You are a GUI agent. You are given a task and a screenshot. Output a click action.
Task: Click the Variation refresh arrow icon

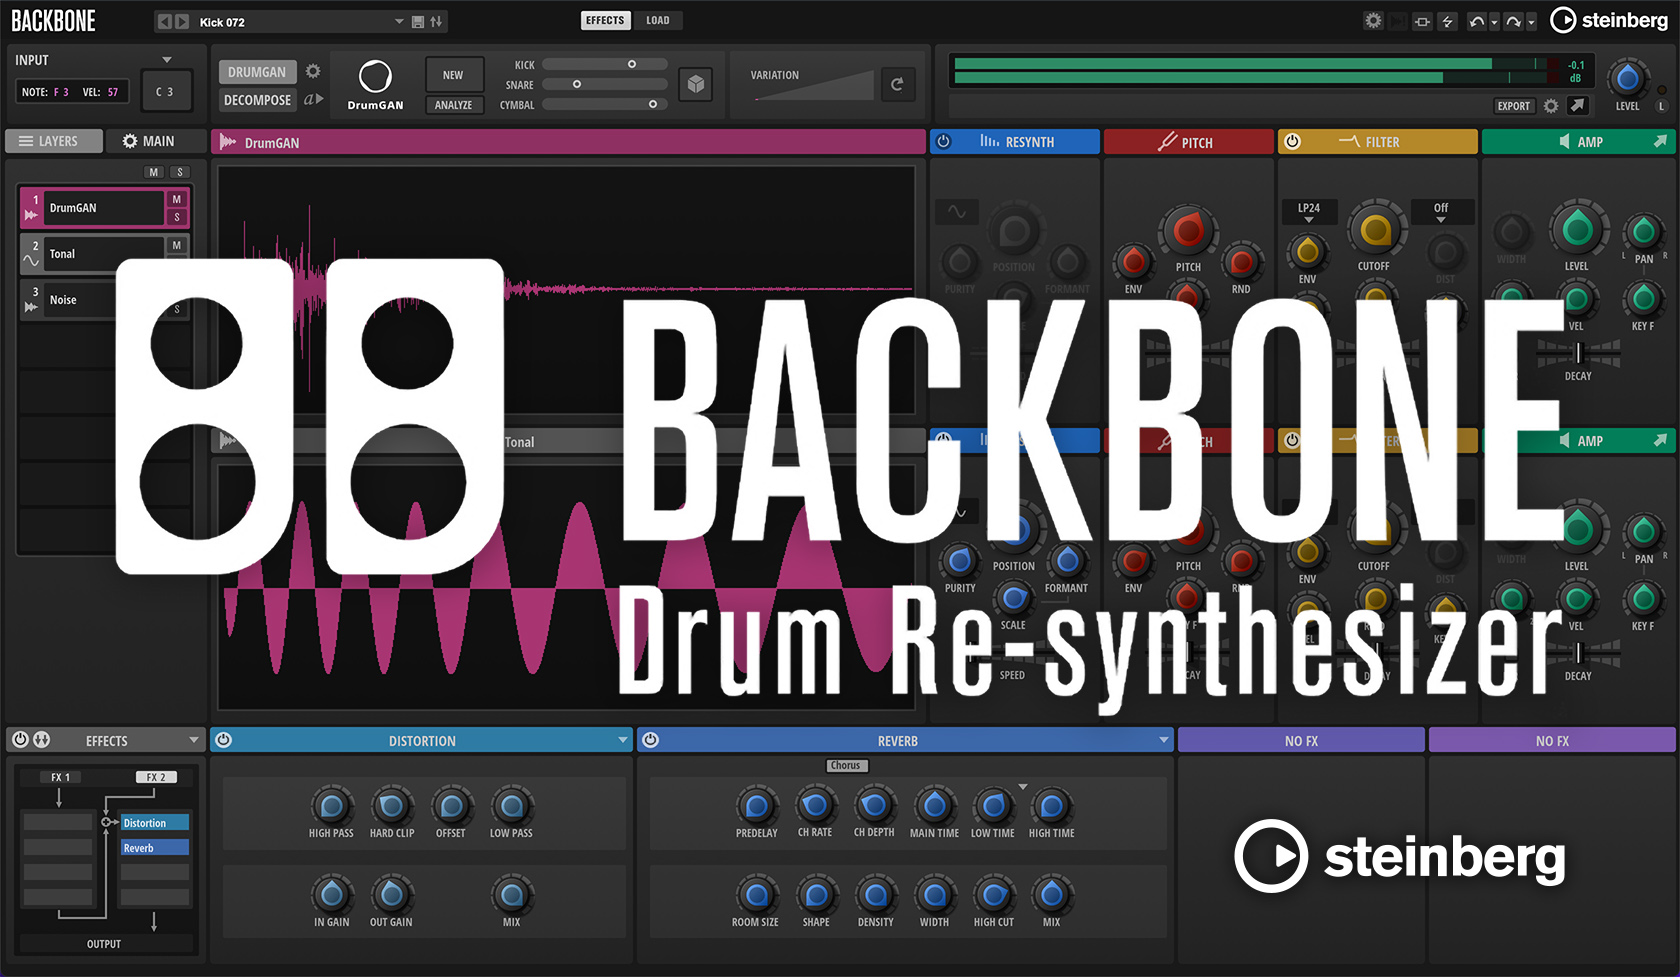pyautogui.click(x=897, y=85)
